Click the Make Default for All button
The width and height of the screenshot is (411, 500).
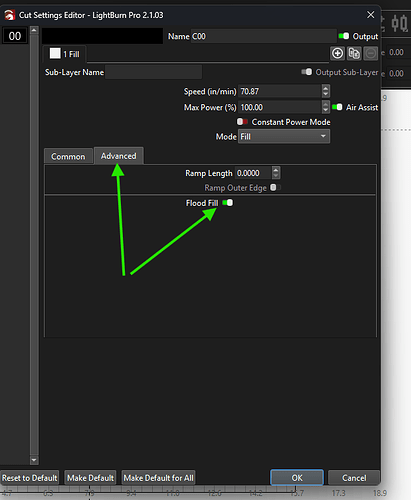[x=158, y=478]
